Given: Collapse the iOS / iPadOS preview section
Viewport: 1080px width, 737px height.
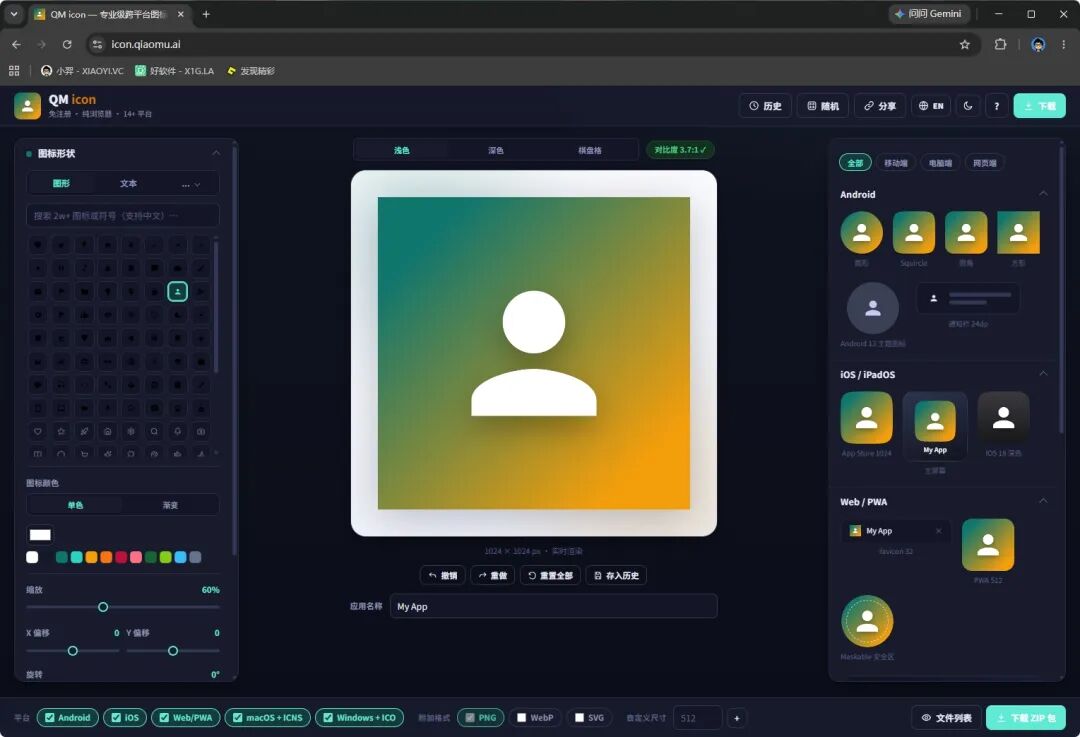Looking at the screenshot, I should click(x=1043, y=373).
